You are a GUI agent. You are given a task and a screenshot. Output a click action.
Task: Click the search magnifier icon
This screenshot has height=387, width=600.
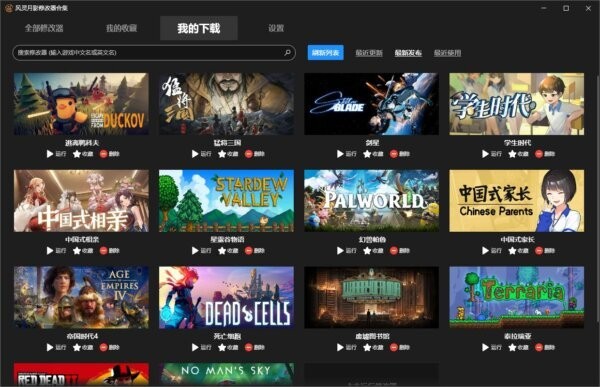point(288,52)
